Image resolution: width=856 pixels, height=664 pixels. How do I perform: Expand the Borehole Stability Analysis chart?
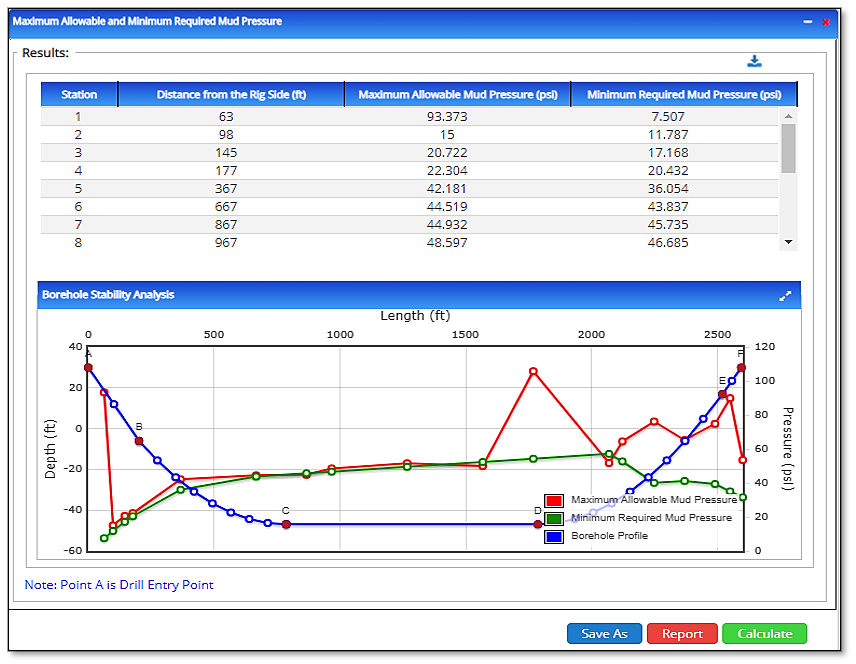785,295
